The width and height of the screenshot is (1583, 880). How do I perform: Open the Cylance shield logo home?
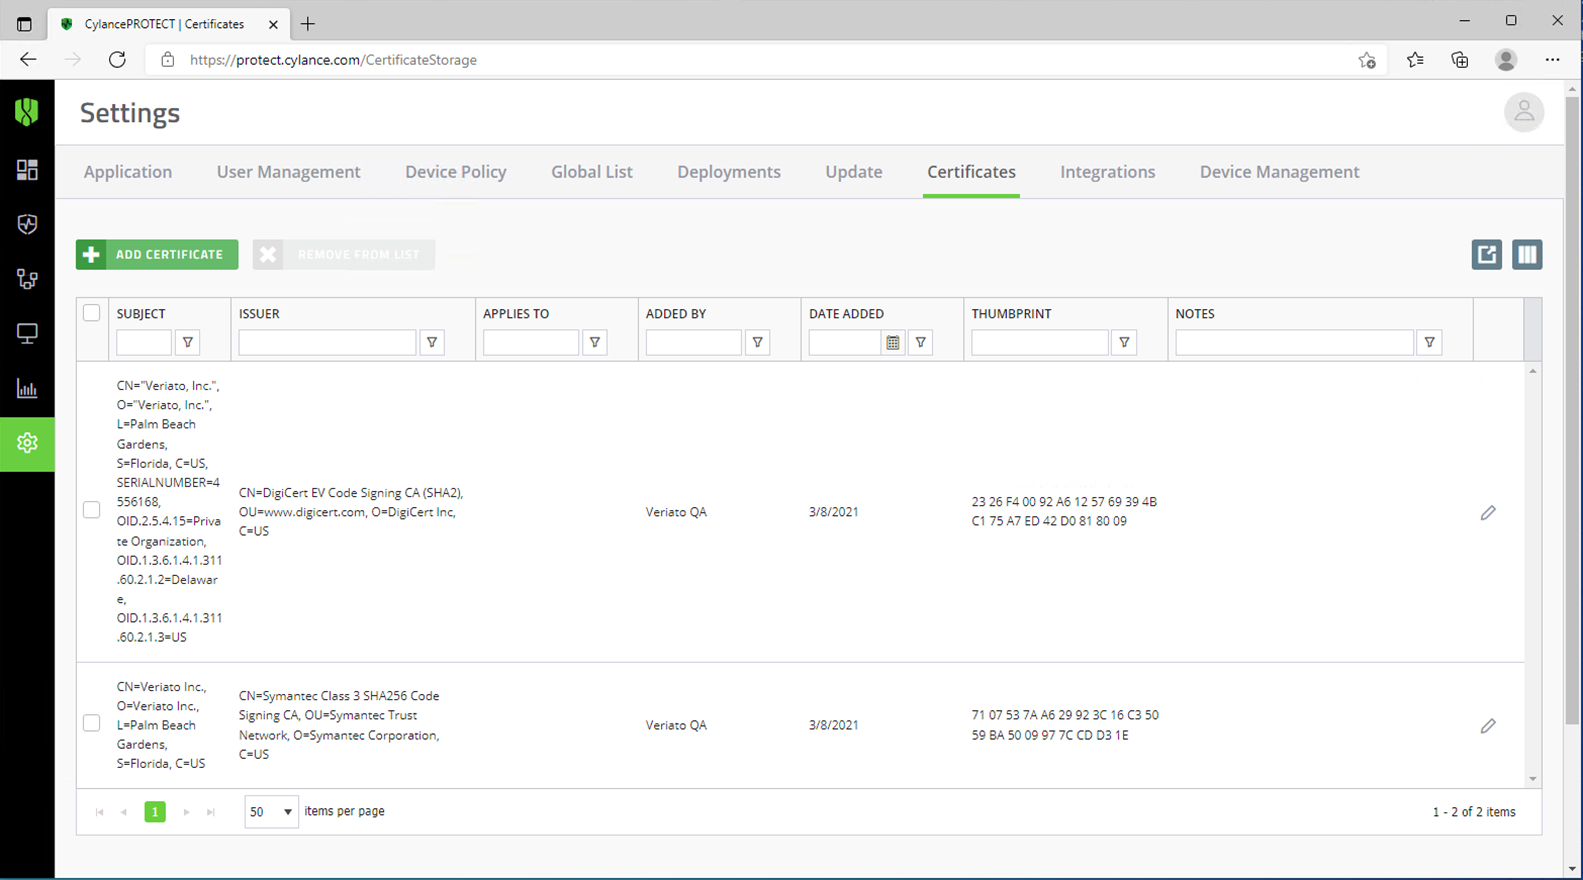coord(27,112)
